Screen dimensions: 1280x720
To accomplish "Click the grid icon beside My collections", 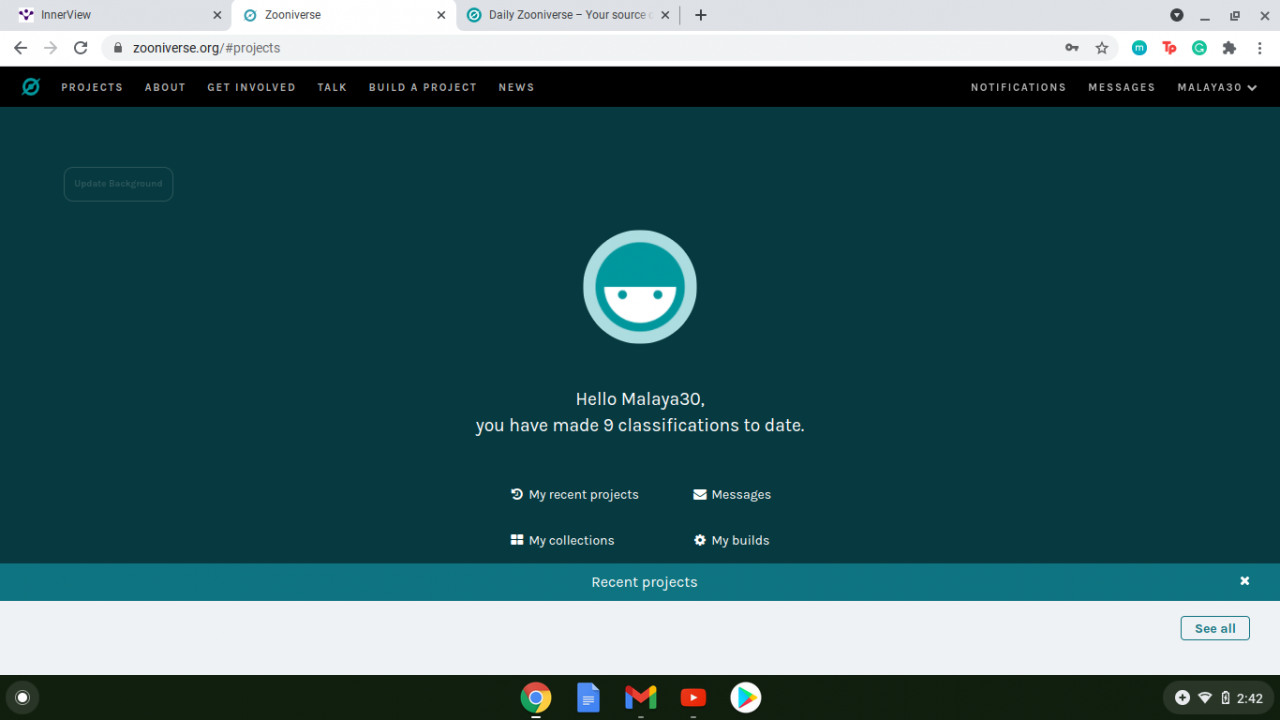I will (517, 540).
